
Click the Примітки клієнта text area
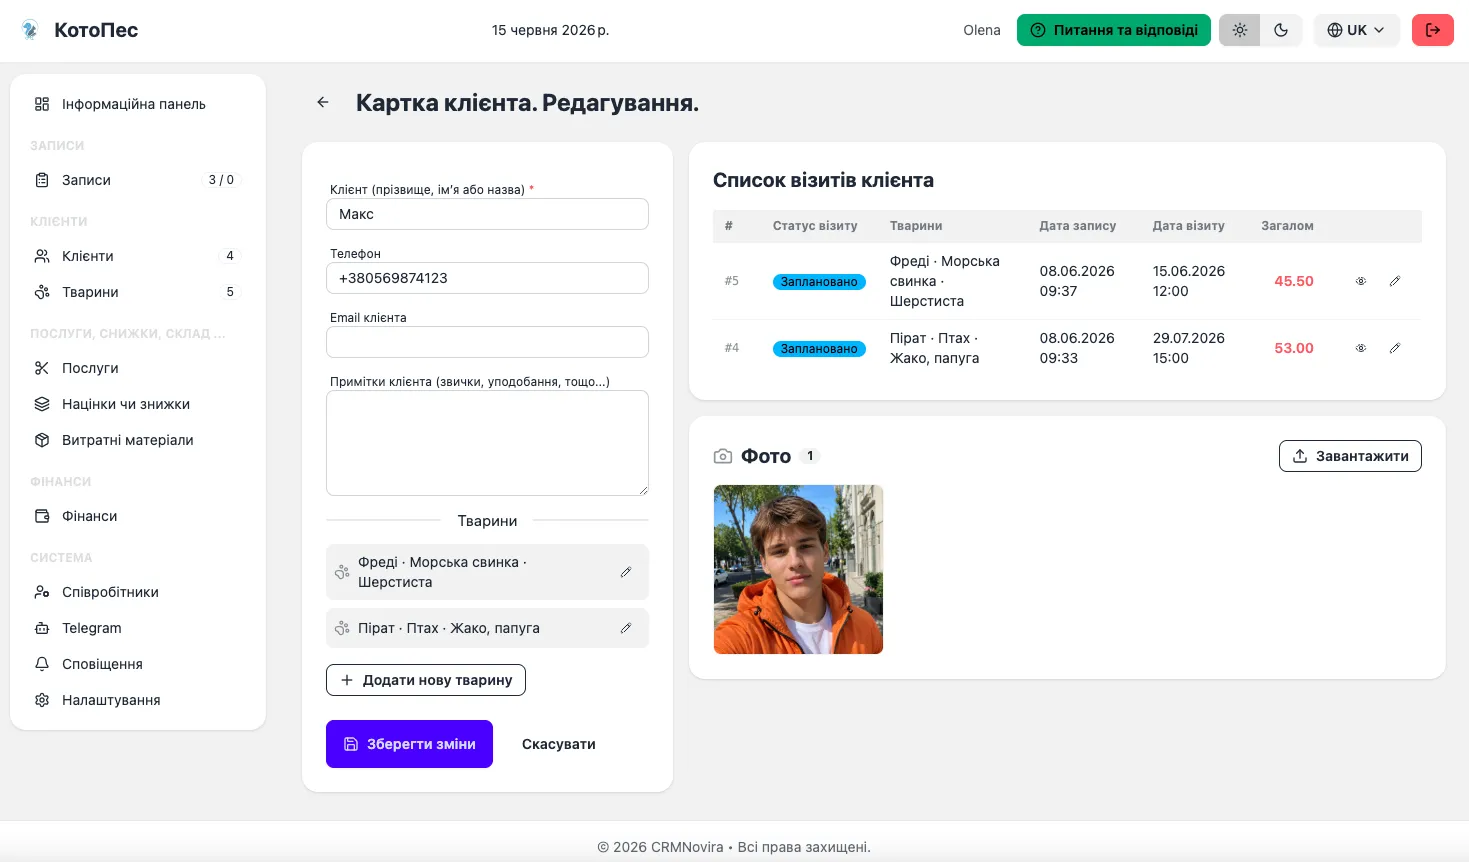coord(487,443)
